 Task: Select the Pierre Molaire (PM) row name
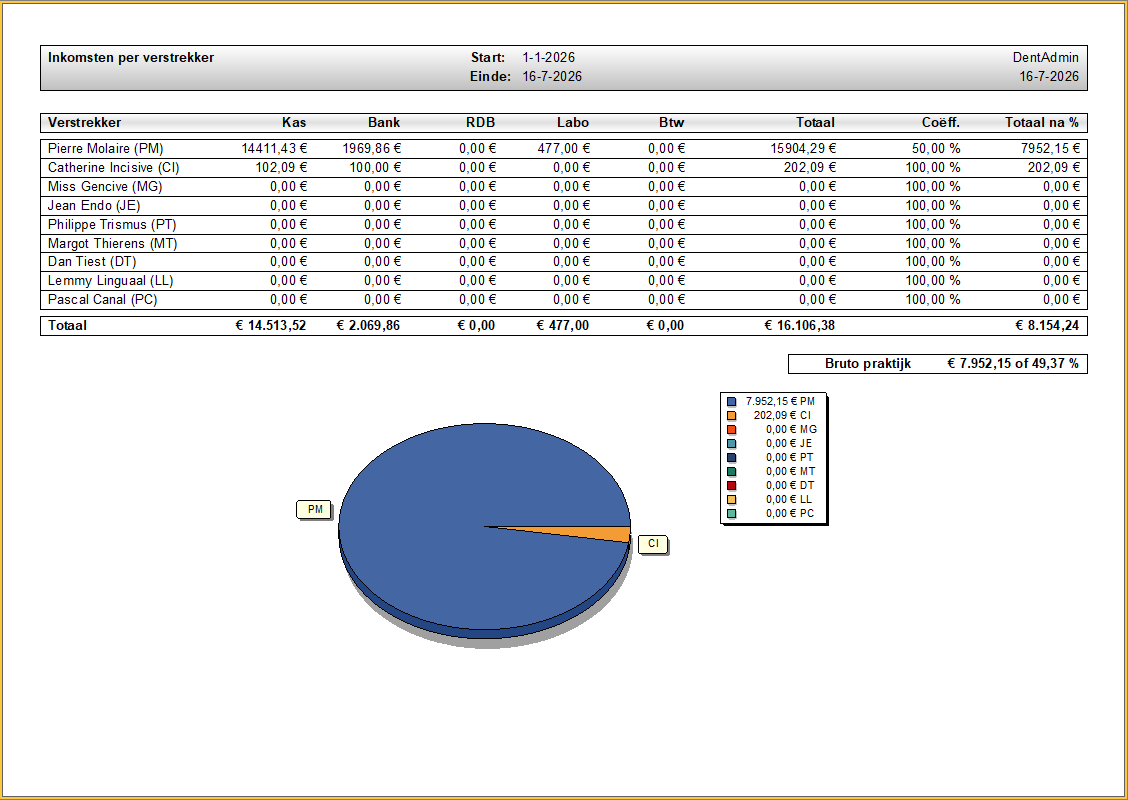(x=106, y=149)
